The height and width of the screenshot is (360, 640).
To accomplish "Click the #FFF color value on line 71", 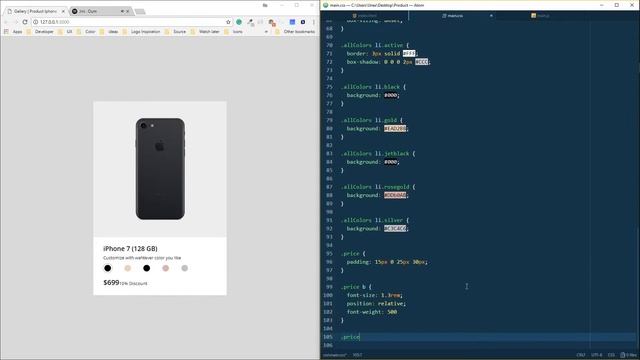I will pos(409,53).
